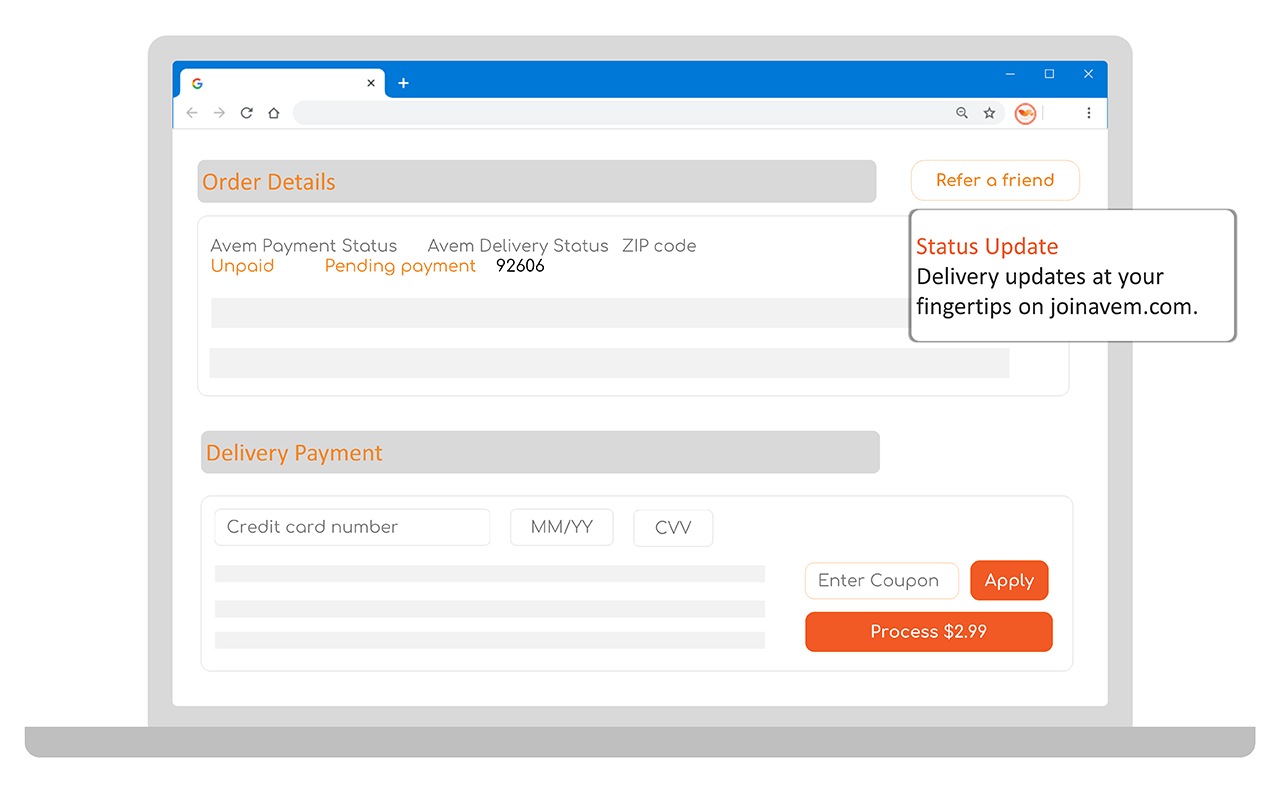Viewport: 1280px width, 800px height.
Task: Click the Pending payment delivery status
Action: coord(400,266)
